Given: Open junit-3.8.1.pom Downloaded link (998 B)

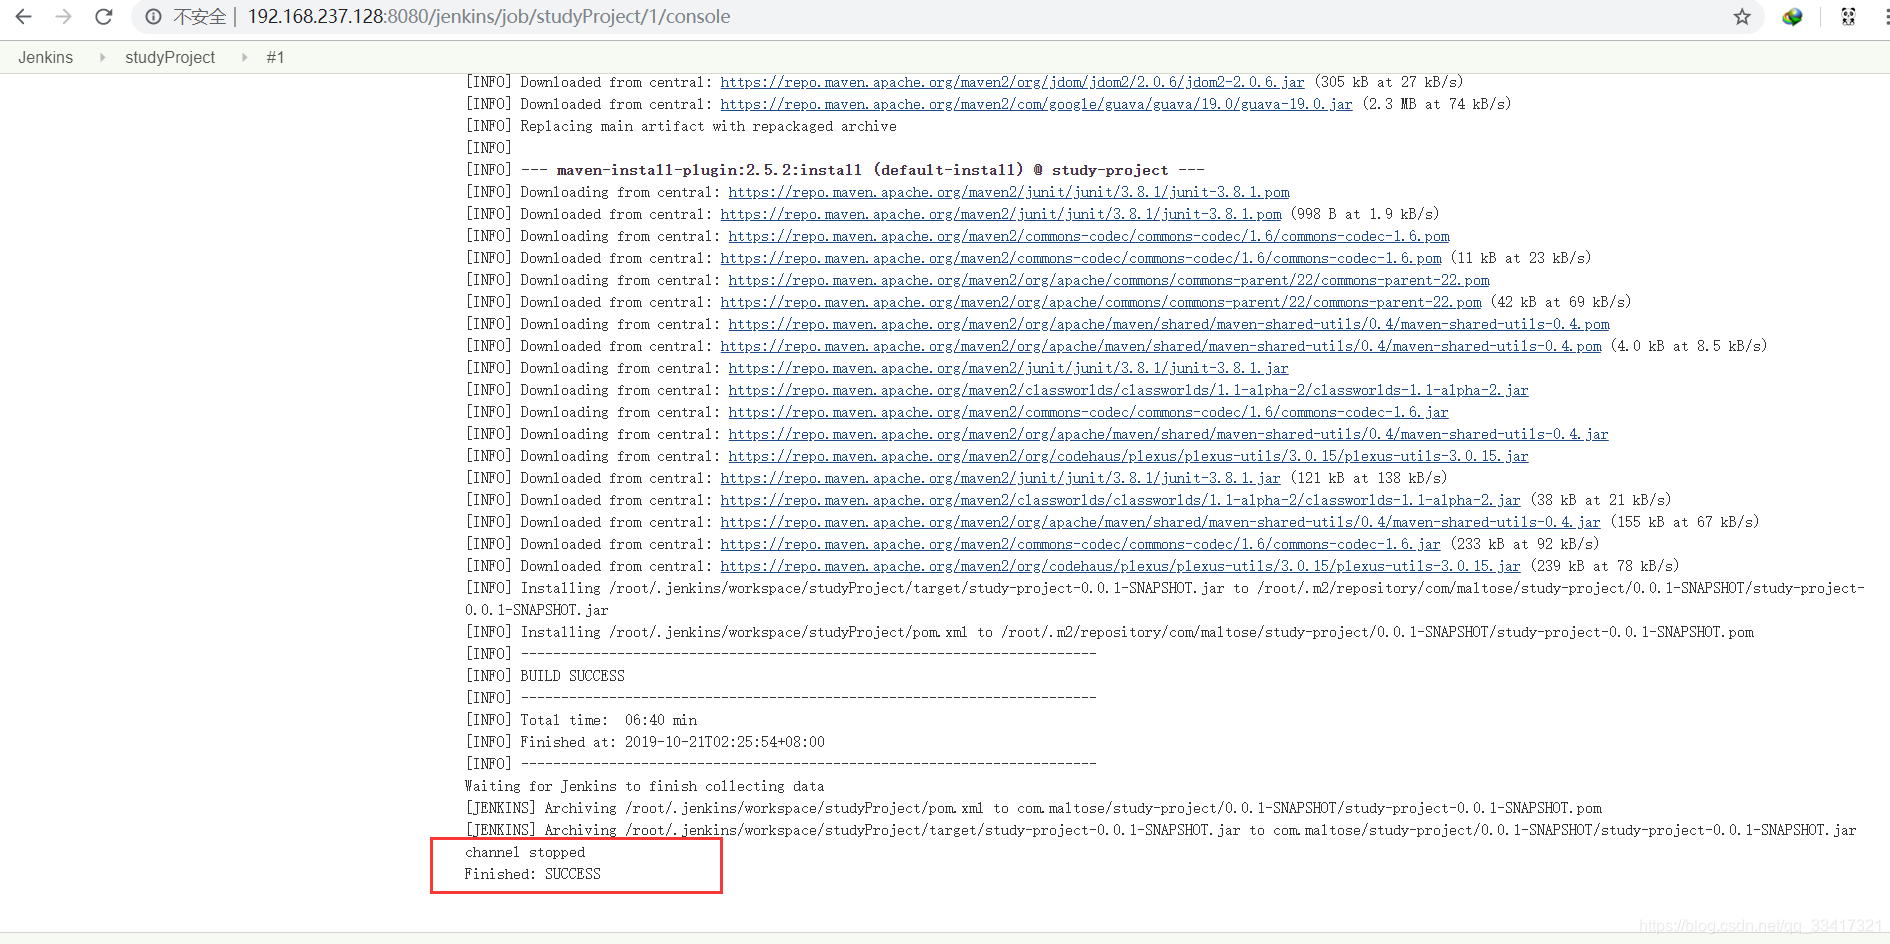Looking at the screenshot, I should (x=1001, y=214).
